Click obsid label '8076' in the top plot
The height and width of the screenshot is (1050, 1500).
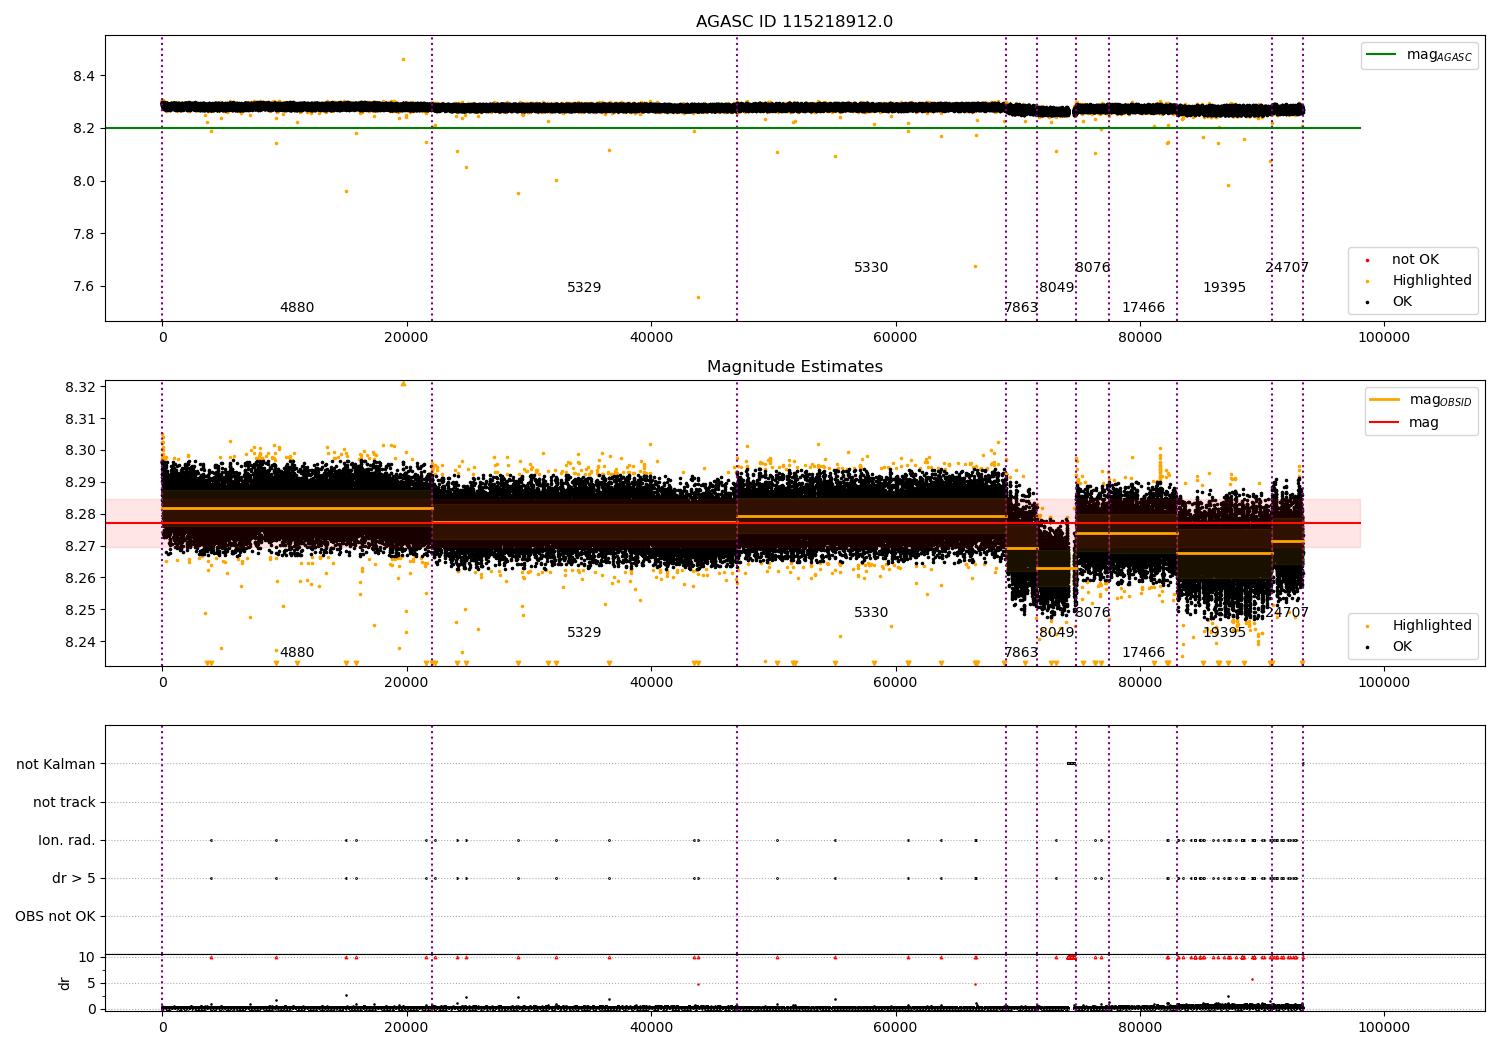(1092, 268)
